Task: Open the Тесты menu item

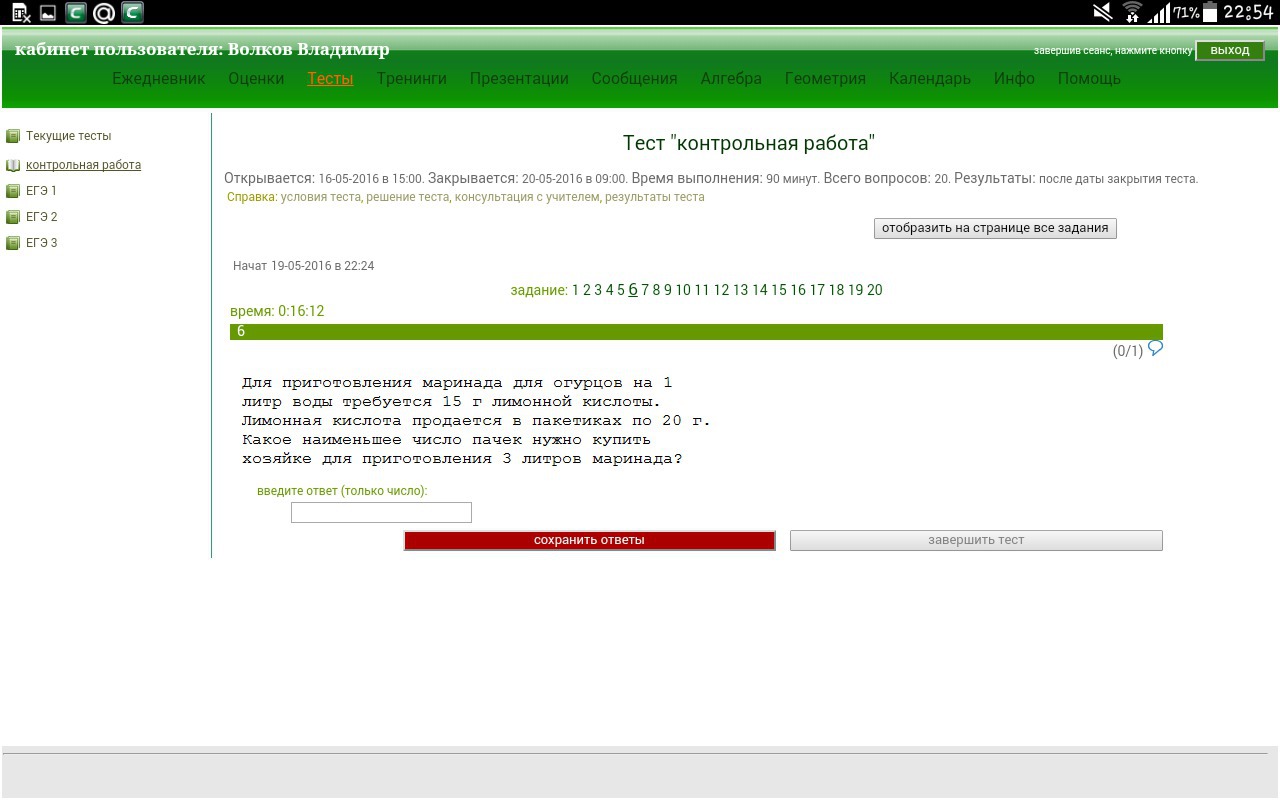Action: click(330, 78)
